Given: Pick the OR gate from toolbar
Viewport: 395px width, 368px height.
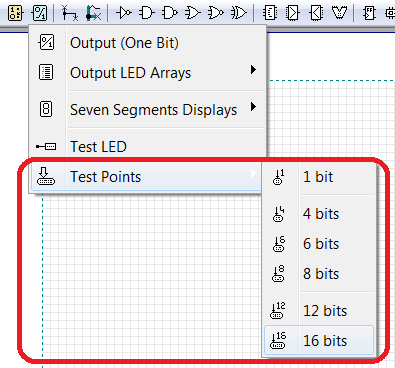Looking at the screenshot, I should point(193,13).
